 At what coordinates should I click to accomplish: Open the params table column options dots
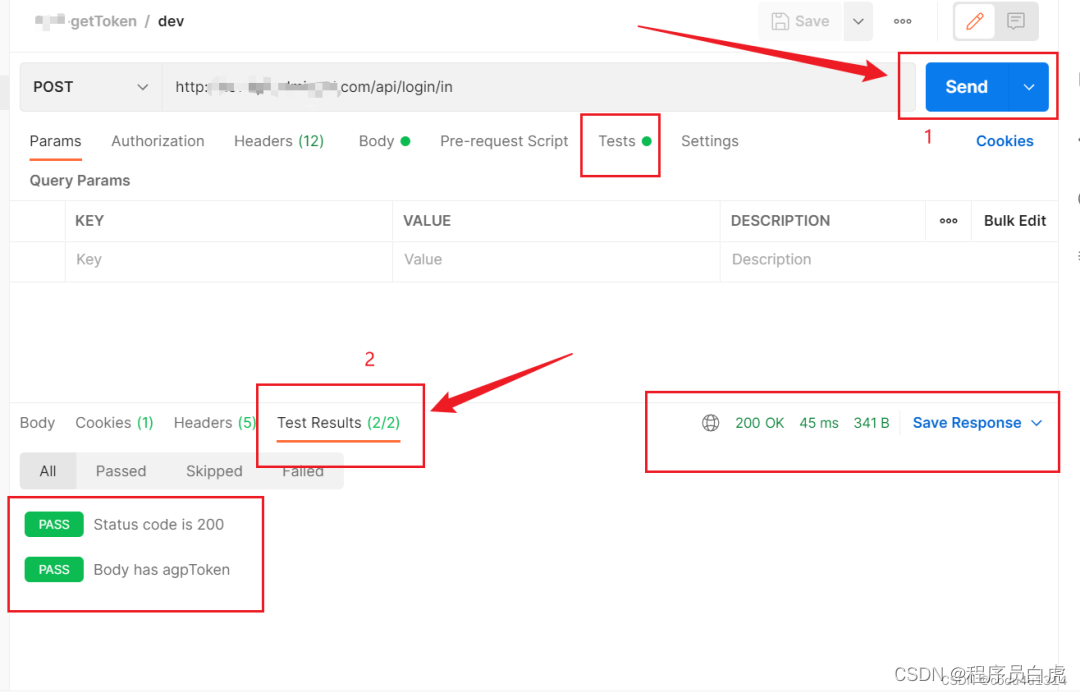948,221
